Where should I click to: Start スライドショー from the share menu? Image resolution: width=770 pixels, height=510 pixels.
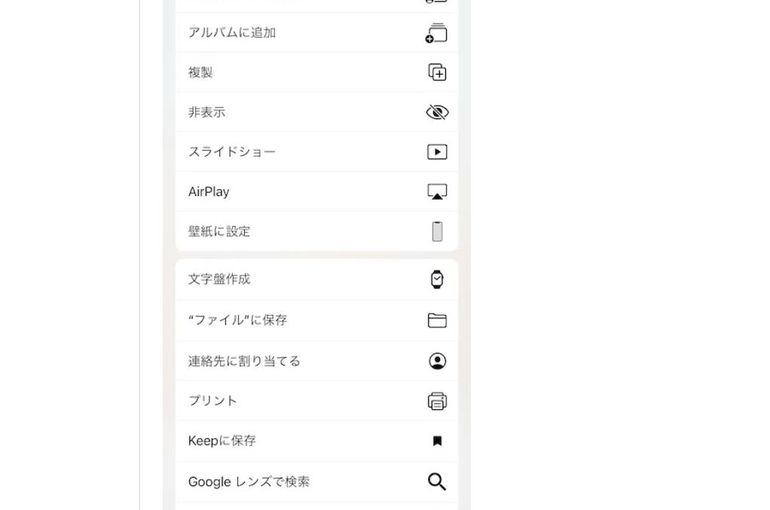point(232,152)
